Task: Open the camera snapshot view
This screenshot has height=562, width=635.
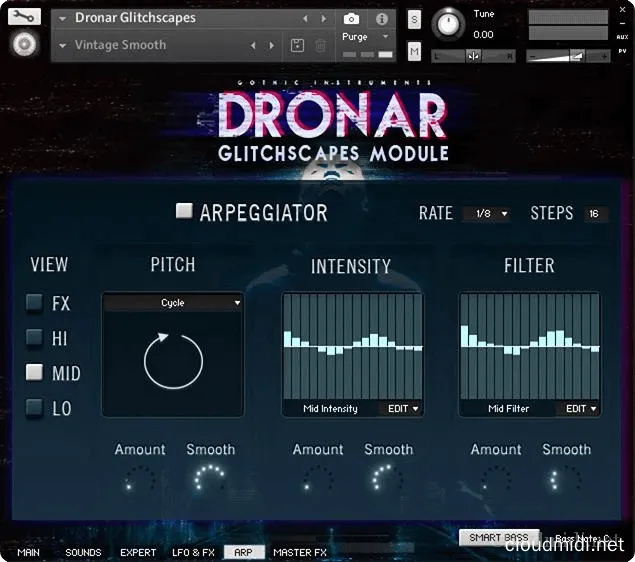Action: (x=351, y=18)
